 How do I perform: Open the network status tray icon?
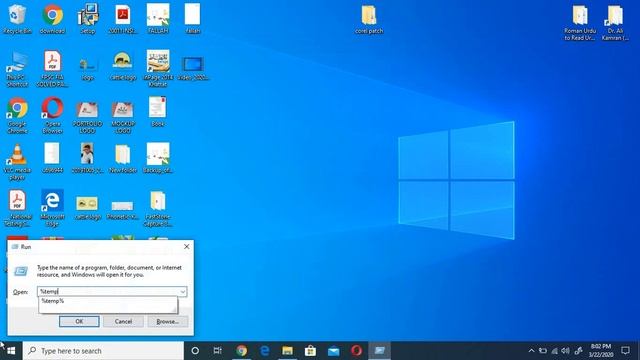click(x=554, y=351)
